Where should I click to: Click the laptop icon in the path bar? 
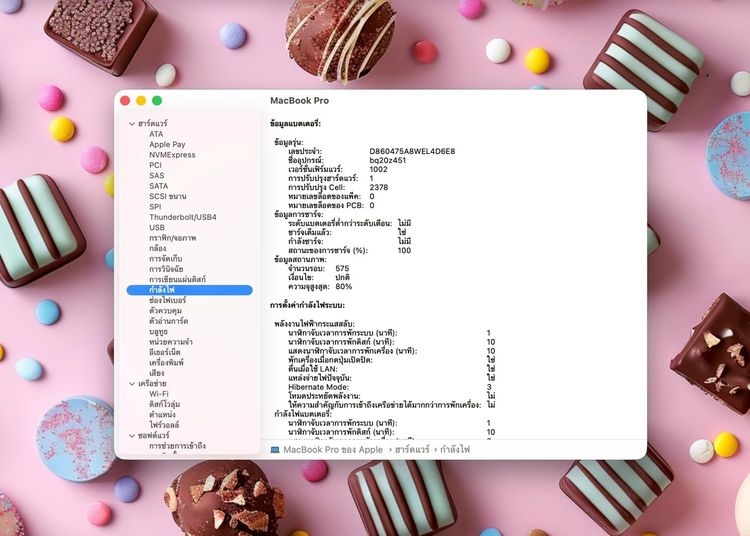[x=274, y=450]
